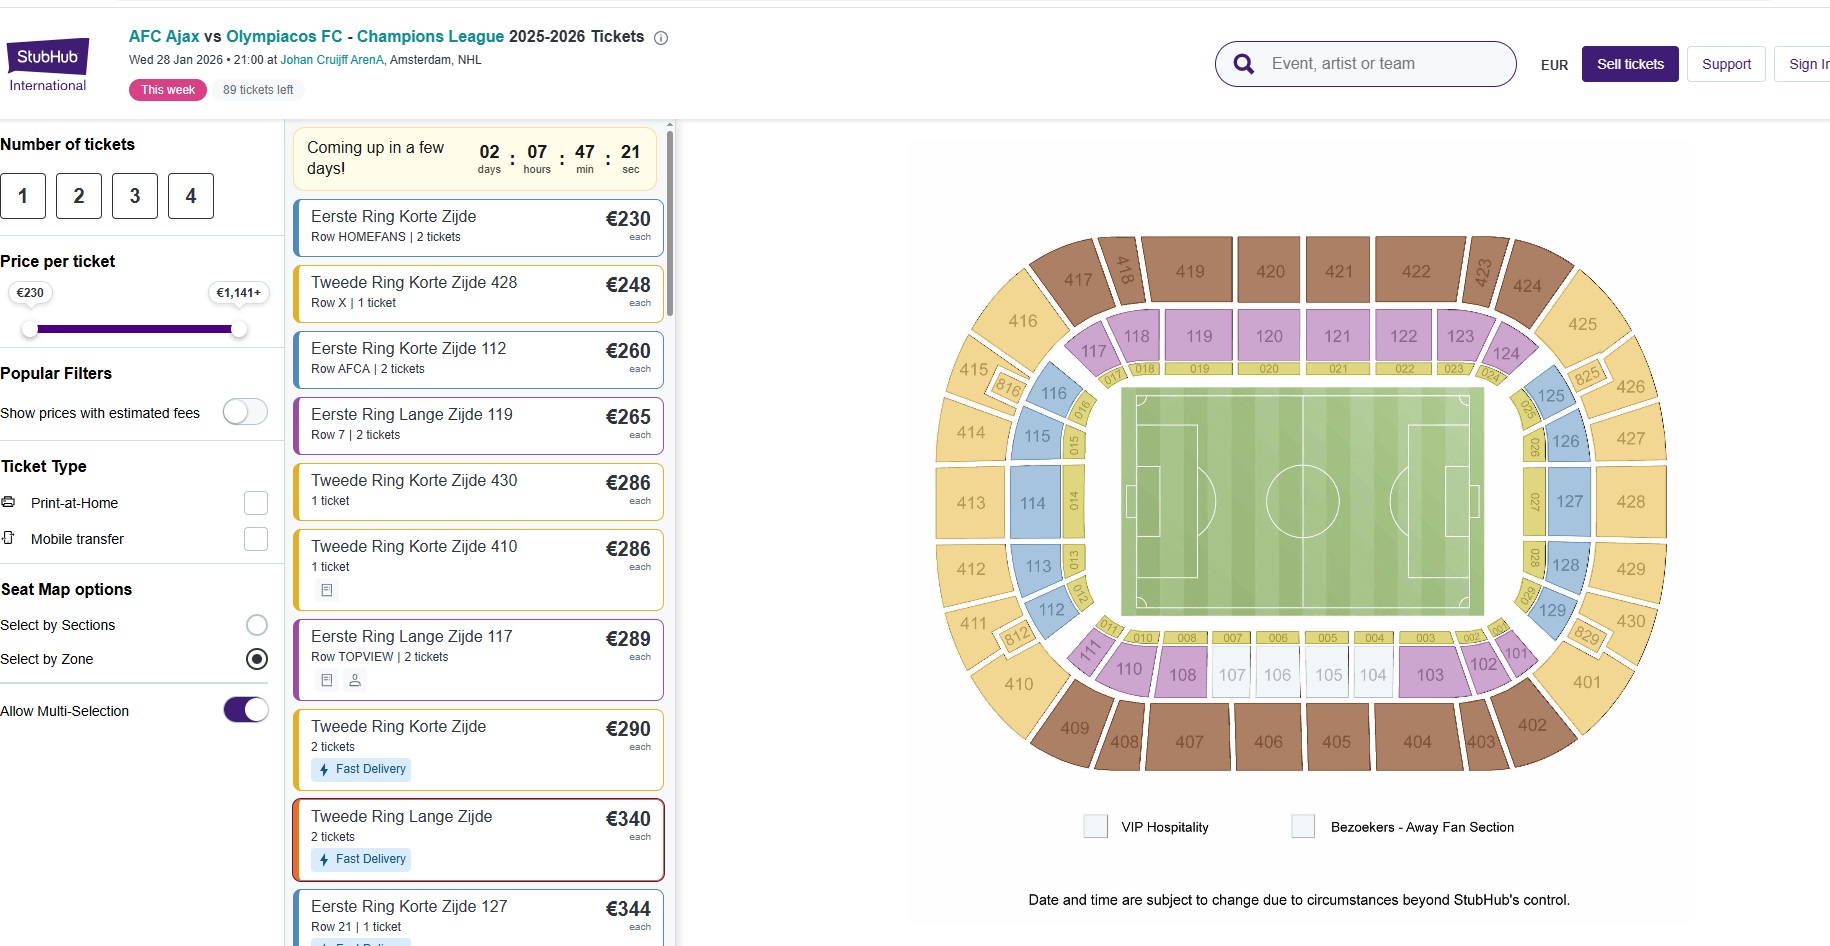1830x946 pixels.
Task: Click the Fast Delivery badge on €290 listing
Action: (x=361, y=769)
